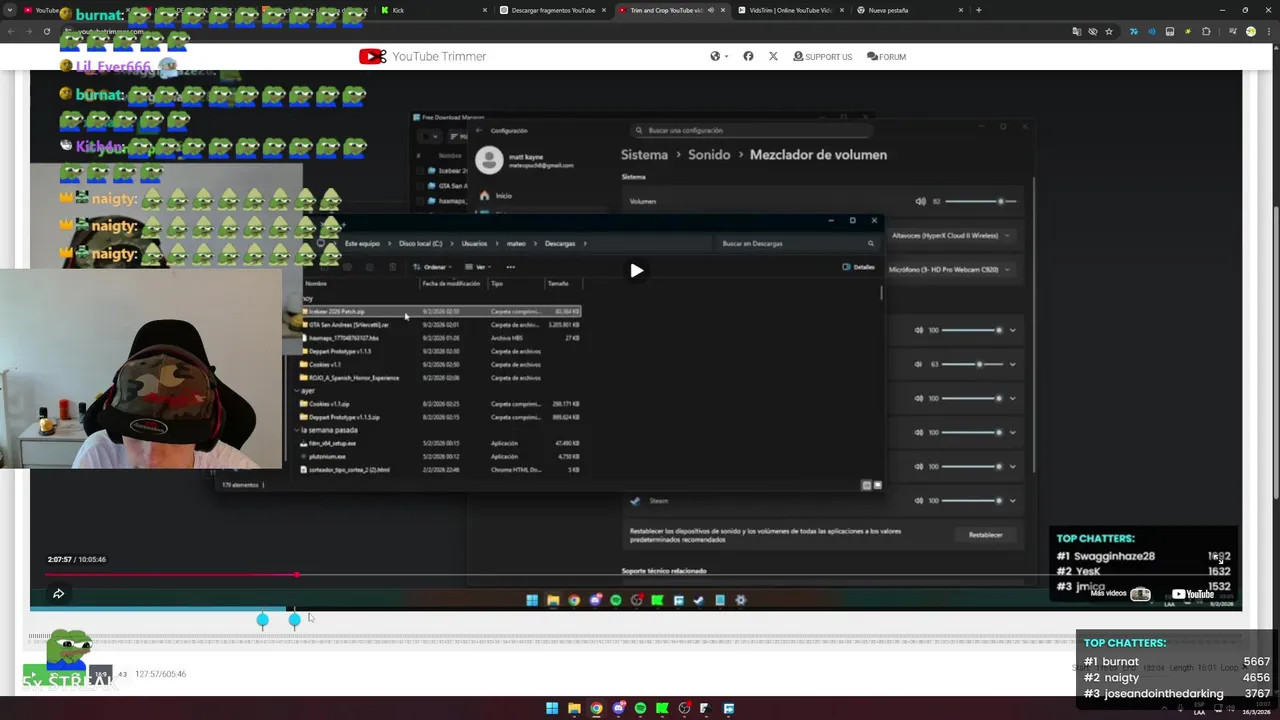Open share arrow icon on video player
This screenshot has width=1280, height=720.
[x=58, y=594]
